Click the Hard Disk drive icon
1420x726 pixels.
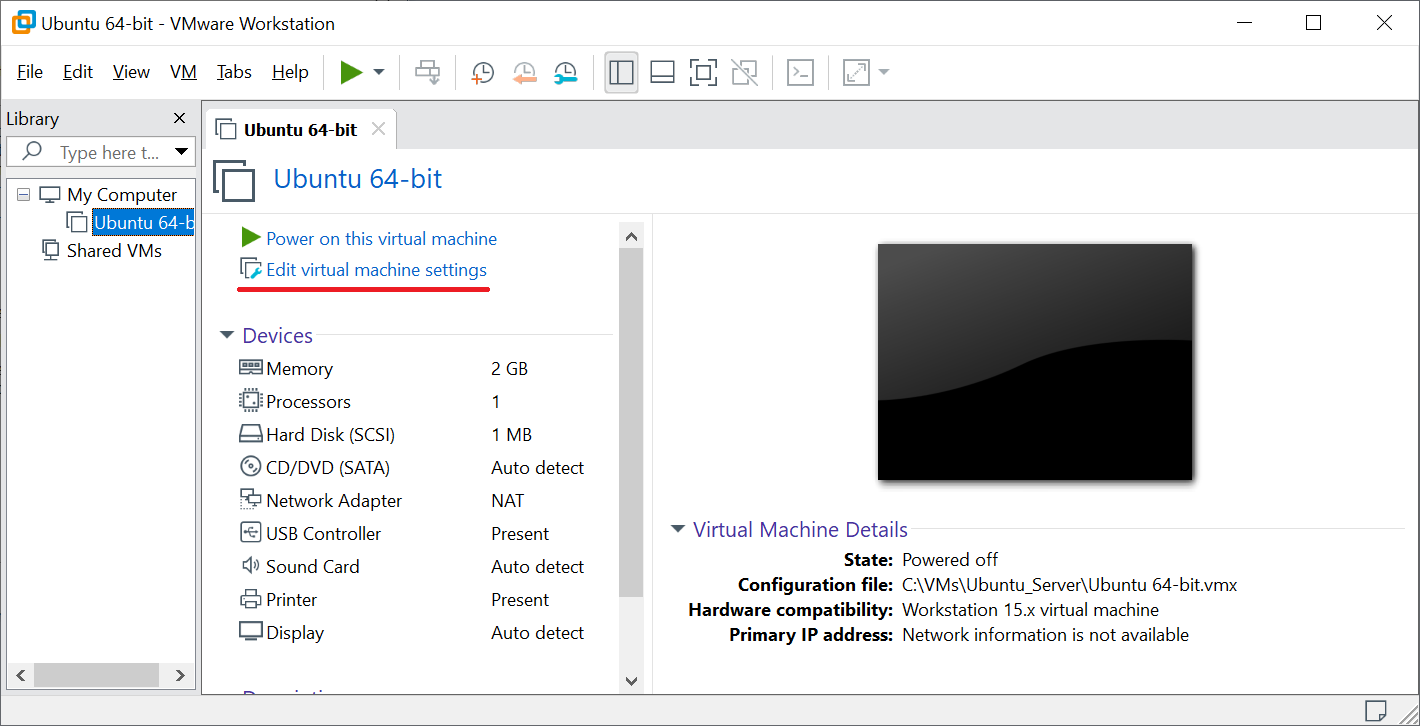click(250, 434)
